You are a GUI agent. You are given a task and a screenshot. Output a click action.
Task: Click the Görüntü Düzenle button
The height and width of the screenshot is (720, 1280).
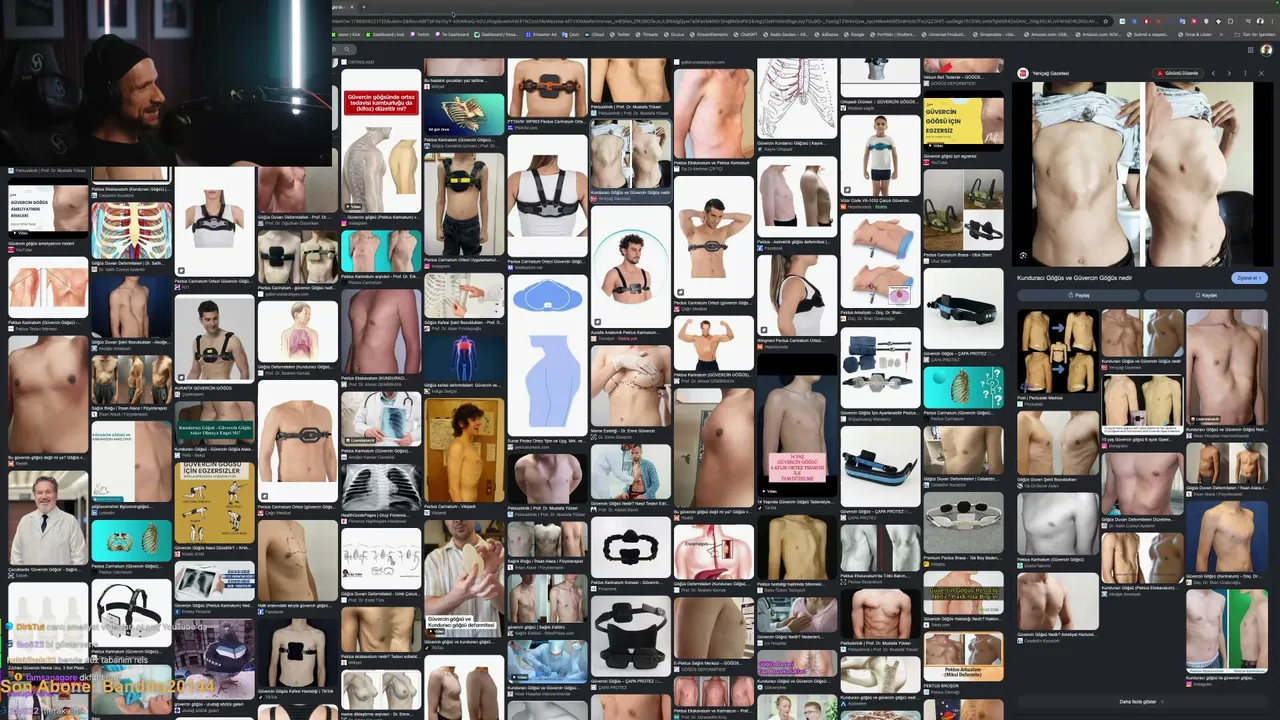1177,73
